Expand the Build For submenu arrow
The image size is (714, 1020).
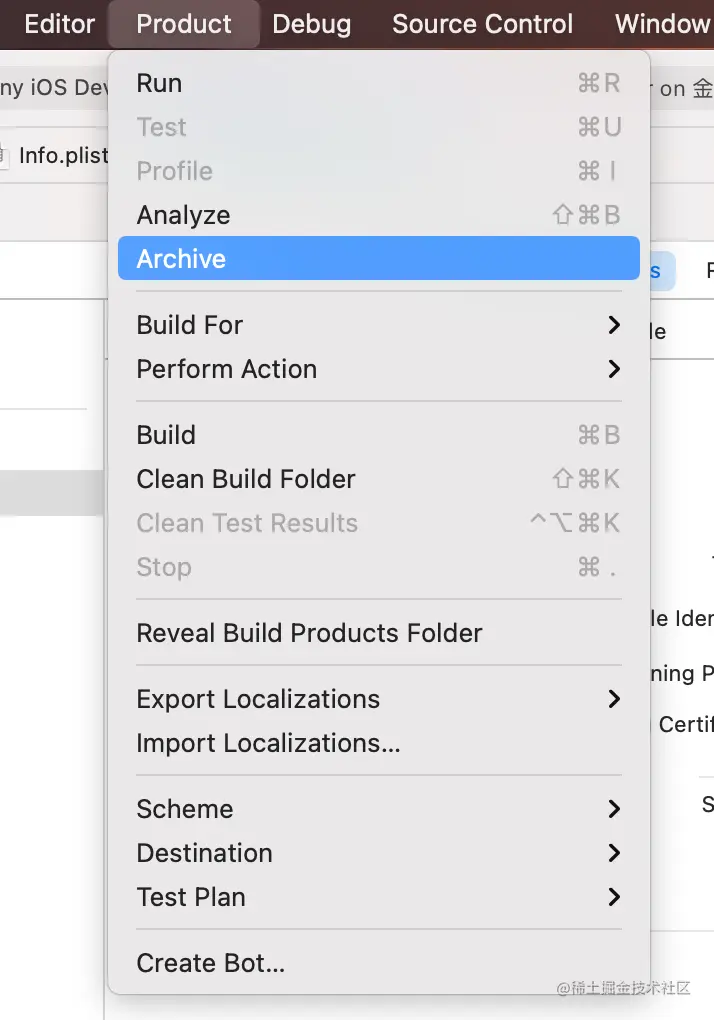click(614, 325)
